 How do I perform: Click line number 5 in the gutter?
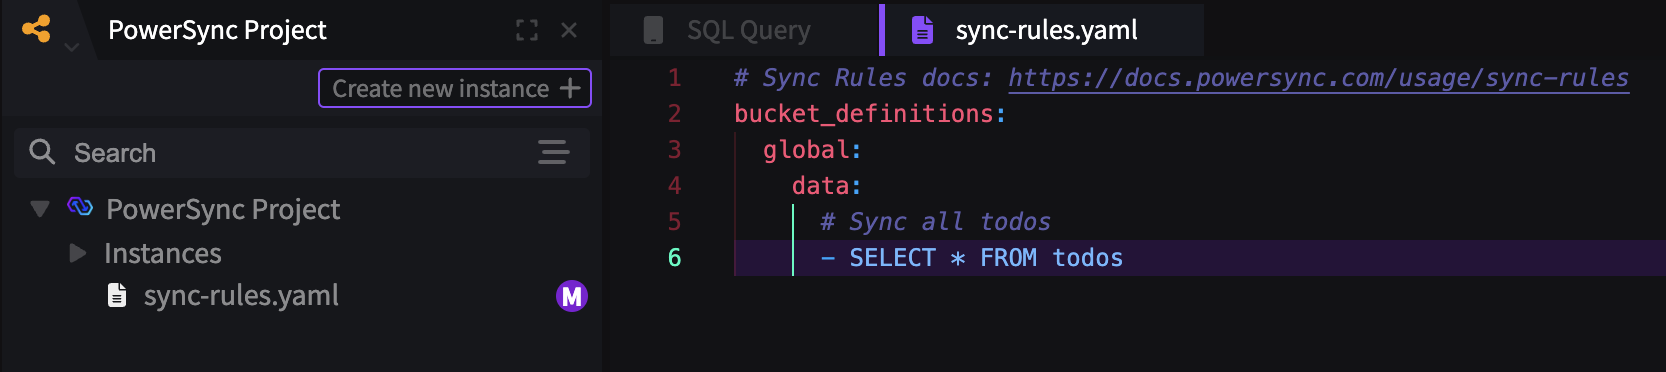click(x=675, y=222)
